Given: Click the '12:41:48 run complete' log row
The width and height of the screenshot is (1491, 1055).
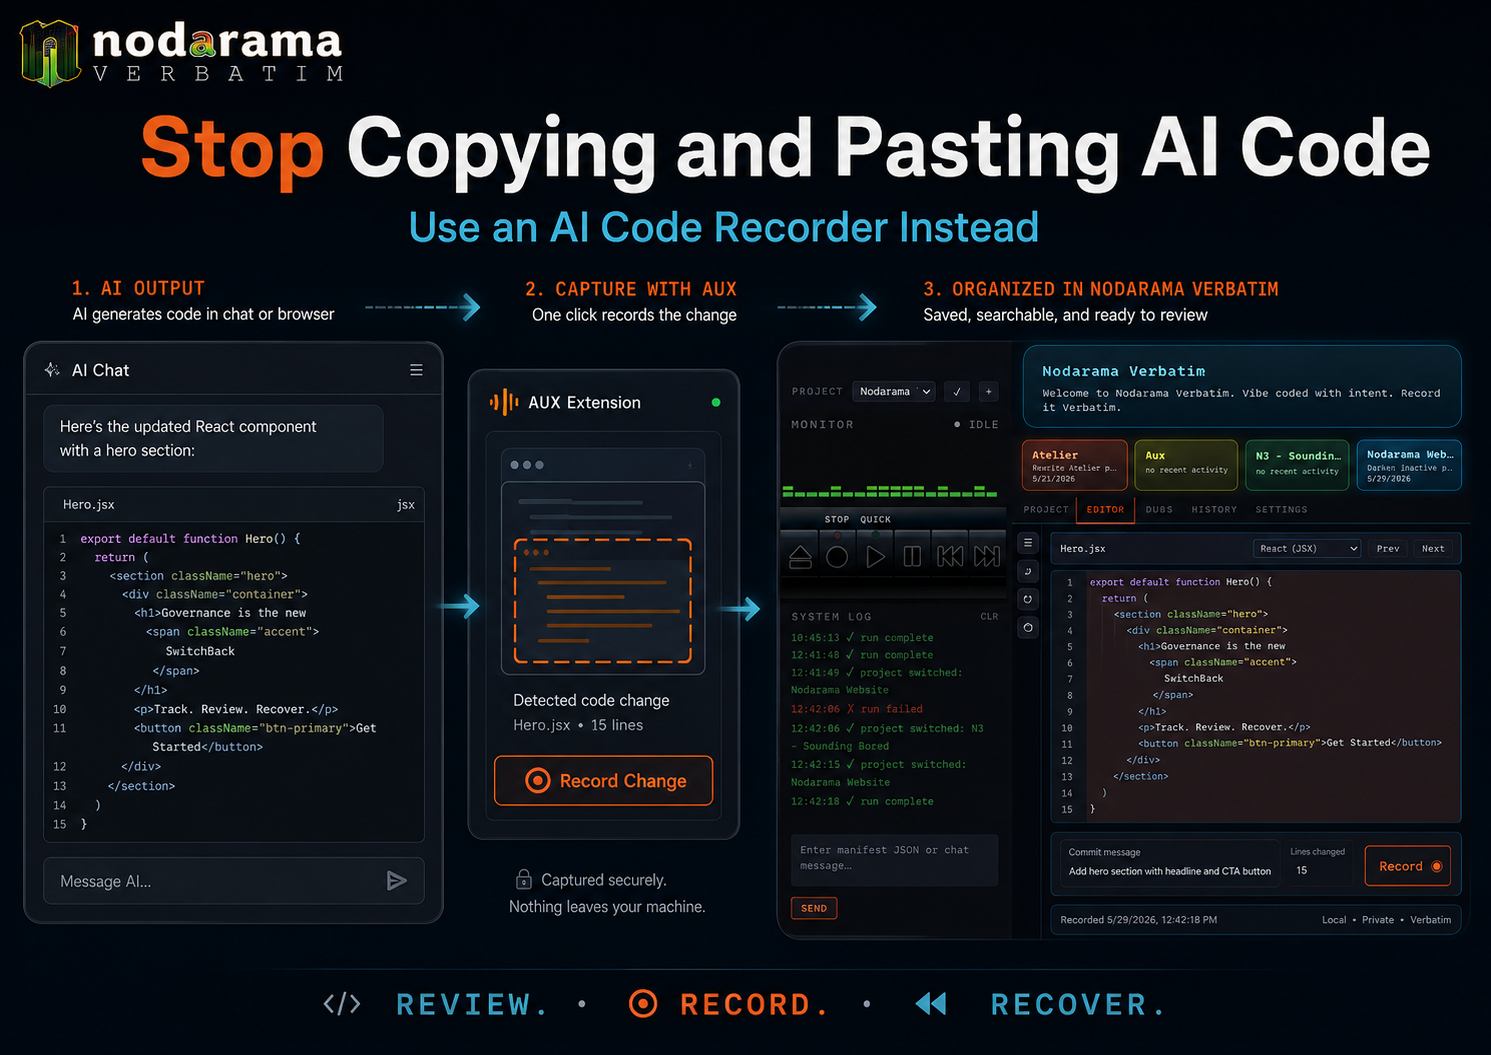Looking at the screenshot, I should 862,655.
